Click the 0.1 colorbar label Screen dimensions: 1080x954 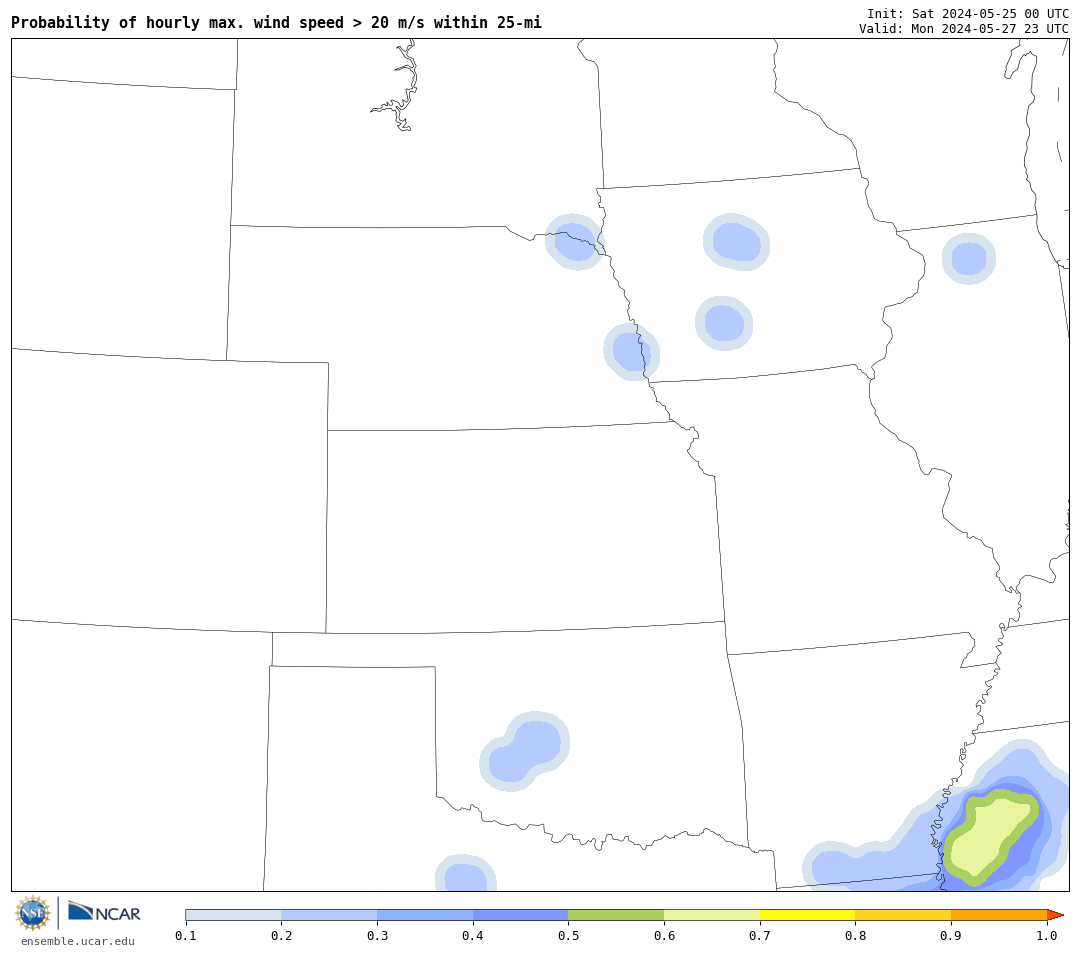[185, 935]
